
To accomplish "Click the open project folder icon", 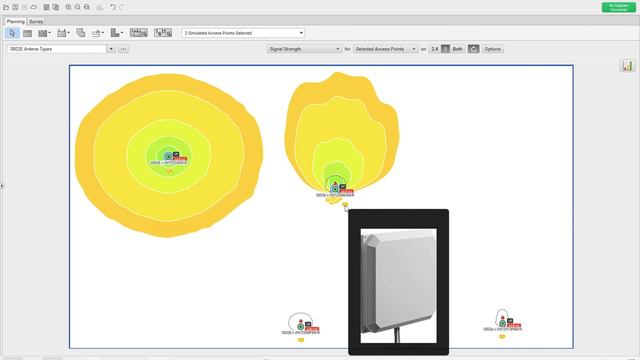I will (x=6, y=7).
